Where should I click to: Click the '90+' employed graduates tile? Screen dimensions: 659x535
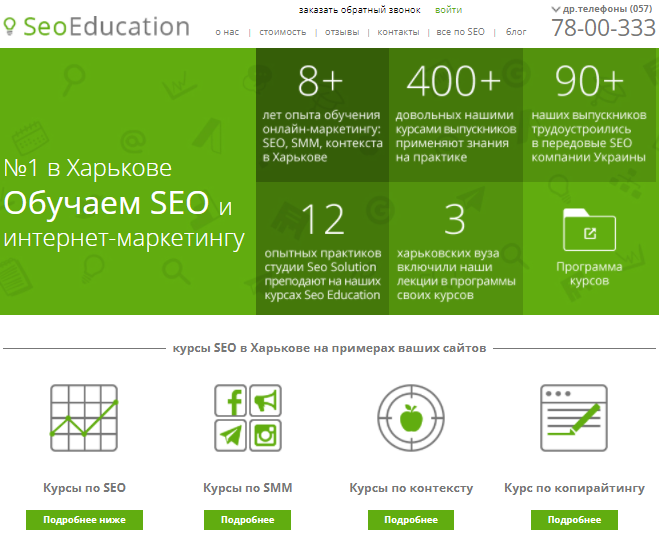coord(589,115)
